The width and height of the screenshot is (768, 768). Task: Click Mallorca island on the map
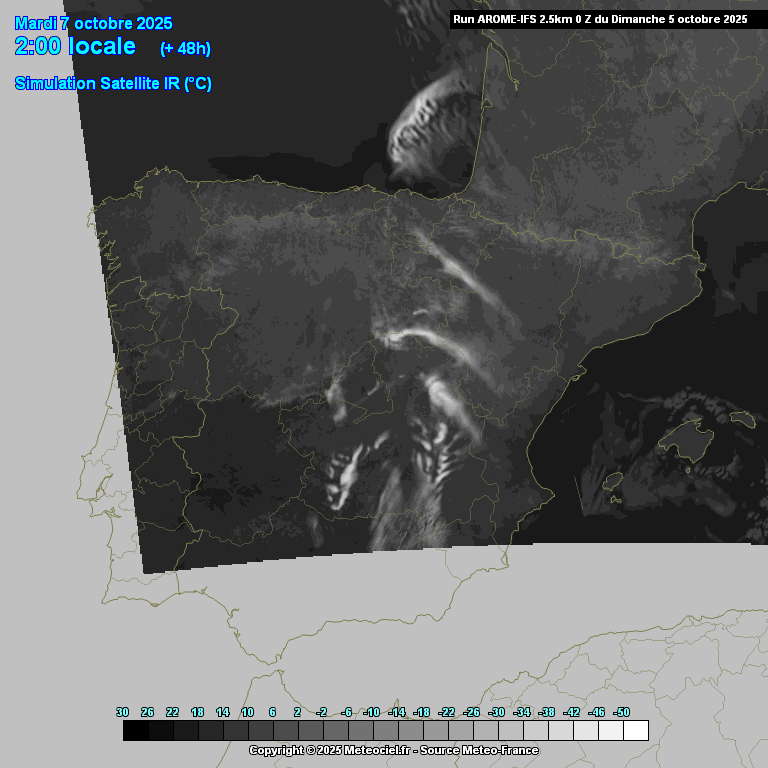point(688,438)
